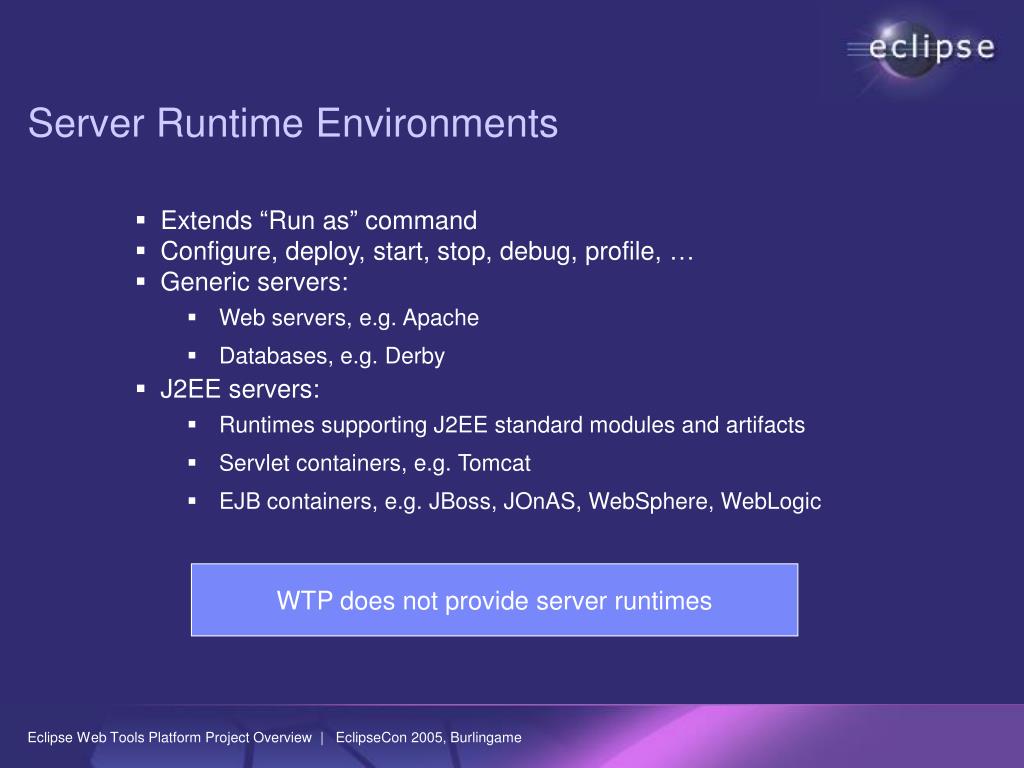Click the square bullet before 'Extends'
1024x768 pixels.
(x=140, y=220)
